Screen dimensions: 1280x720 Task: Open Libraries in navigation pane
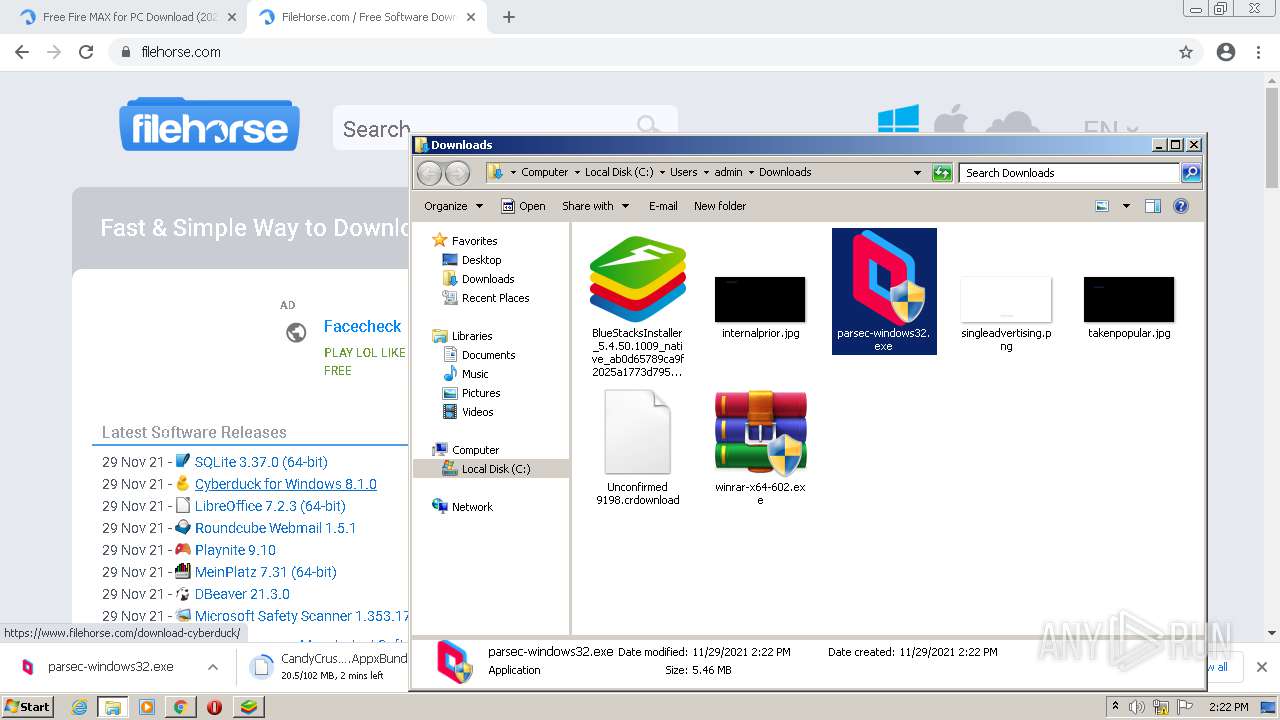coord(472,336)
